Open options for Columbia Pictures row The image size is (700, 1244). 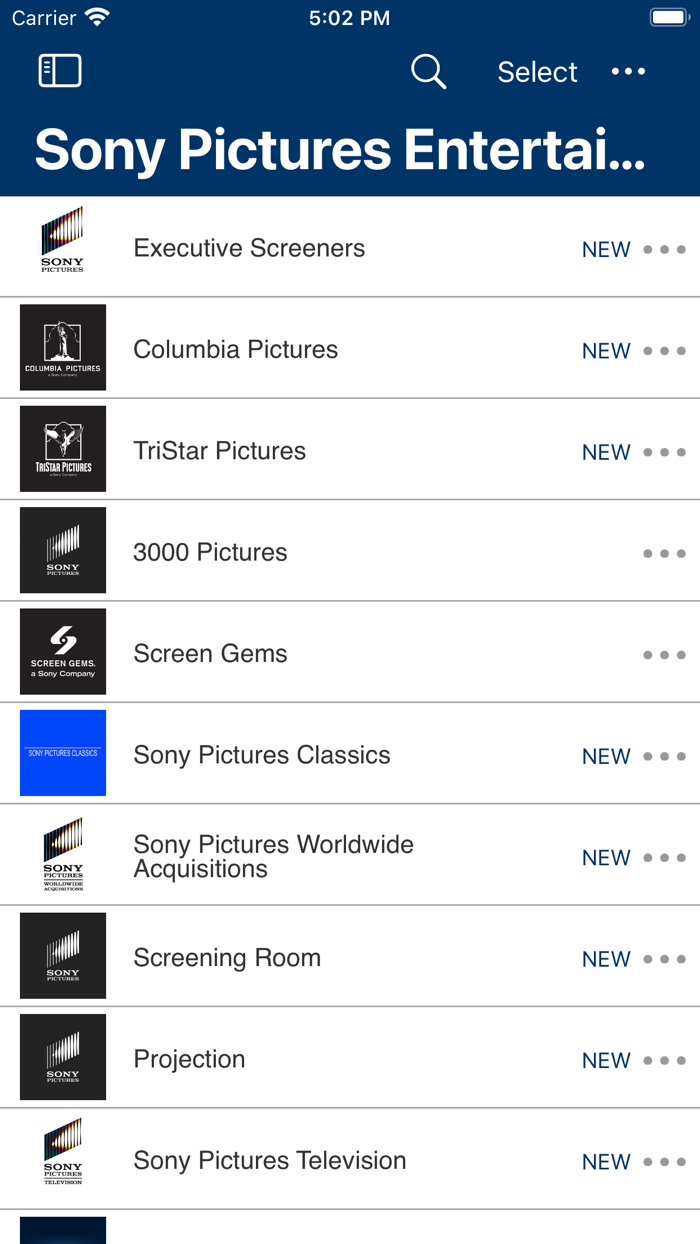664,350
